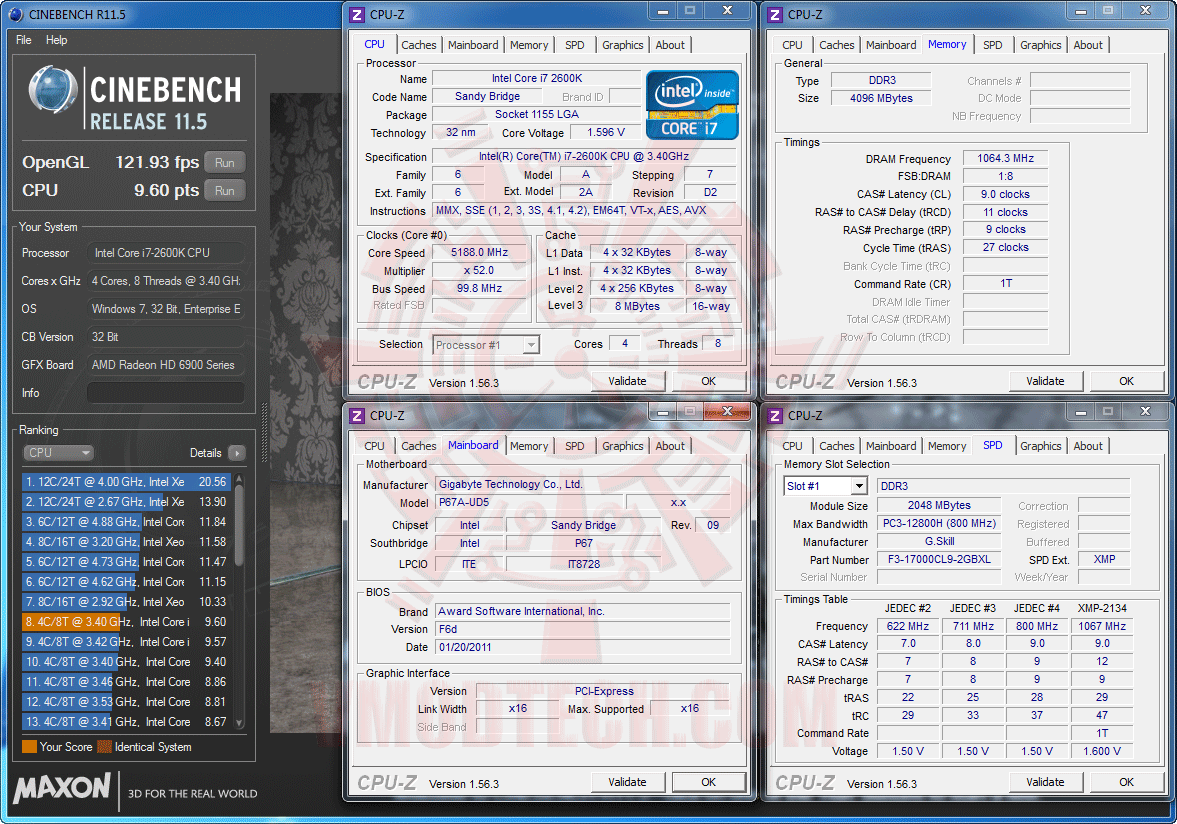Click the Core Speed value 5188.0 MHz

pos(480,252)
